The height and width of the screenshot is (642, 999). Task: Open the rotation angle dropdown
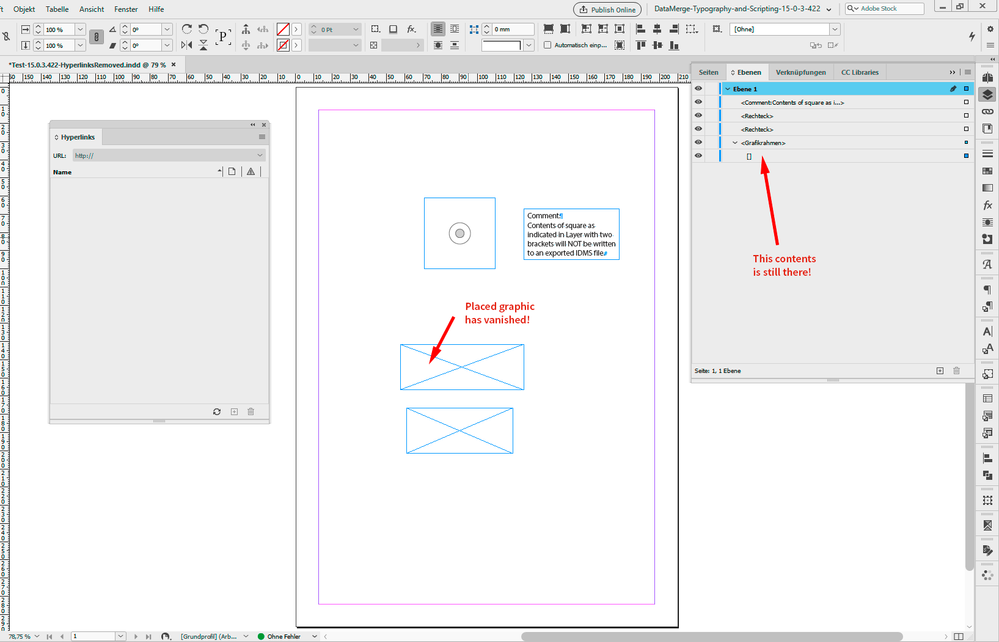pyautogui.click(x=167, y=29)
